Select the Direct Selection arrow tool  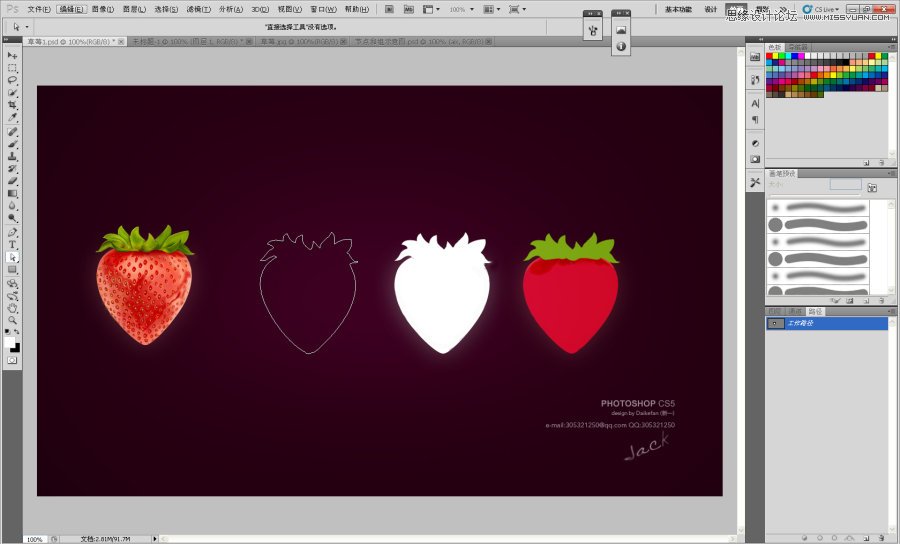(13, 257)
